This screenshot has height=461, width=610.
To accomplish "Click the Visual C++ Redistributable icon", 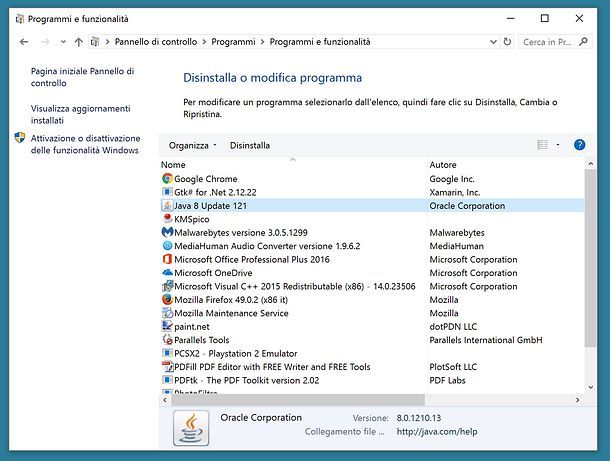I will 167,286.
